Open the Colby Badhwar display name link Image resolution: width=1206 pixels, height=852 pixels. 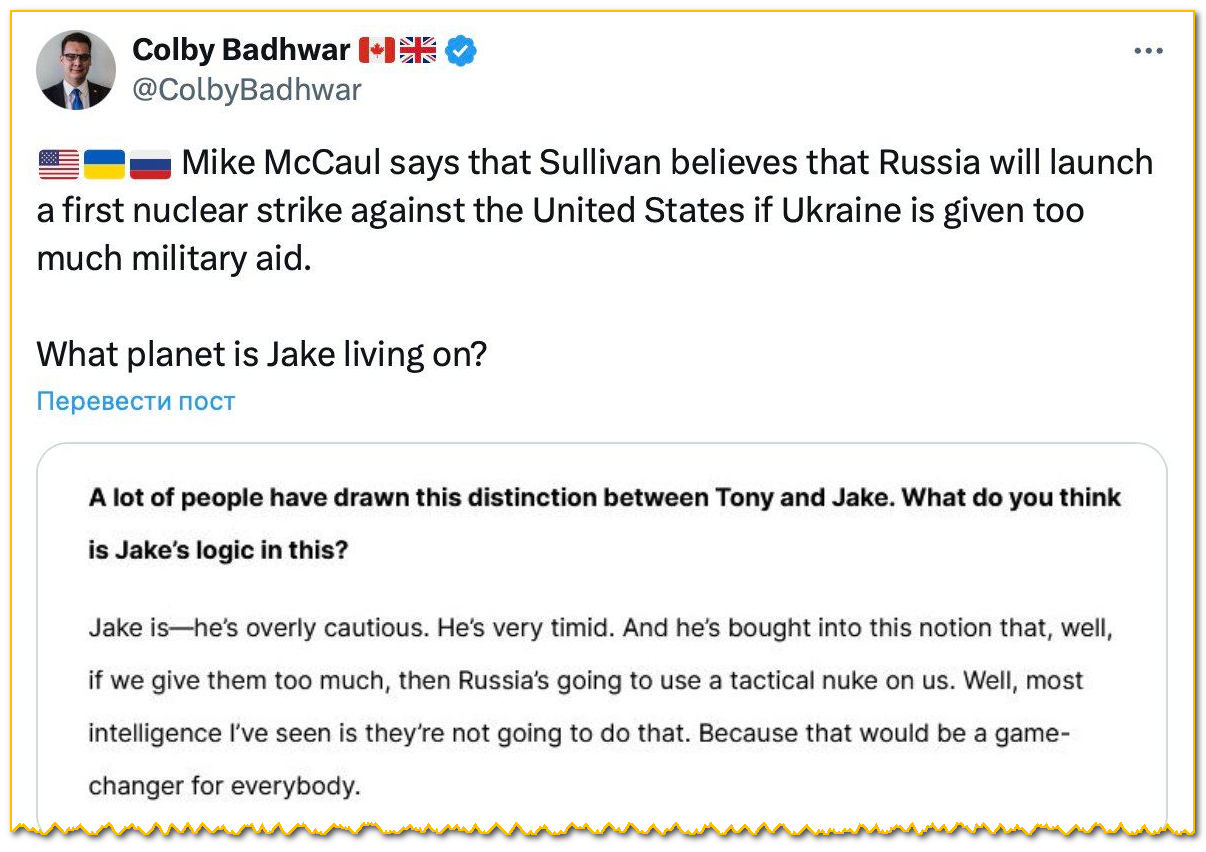point(241,50)
